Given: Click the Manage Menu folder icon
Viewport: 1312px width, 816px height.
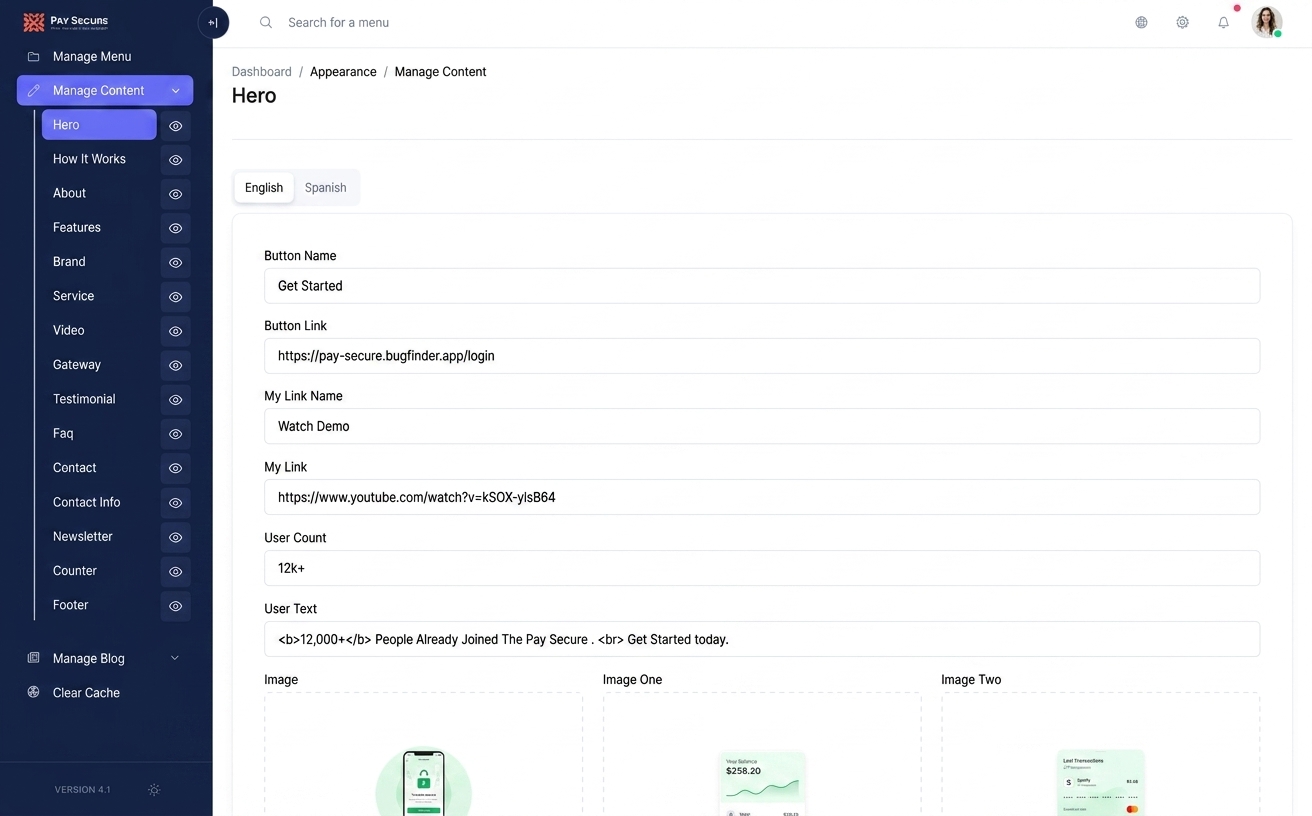Looking at the screenshot, I should 34,57.
